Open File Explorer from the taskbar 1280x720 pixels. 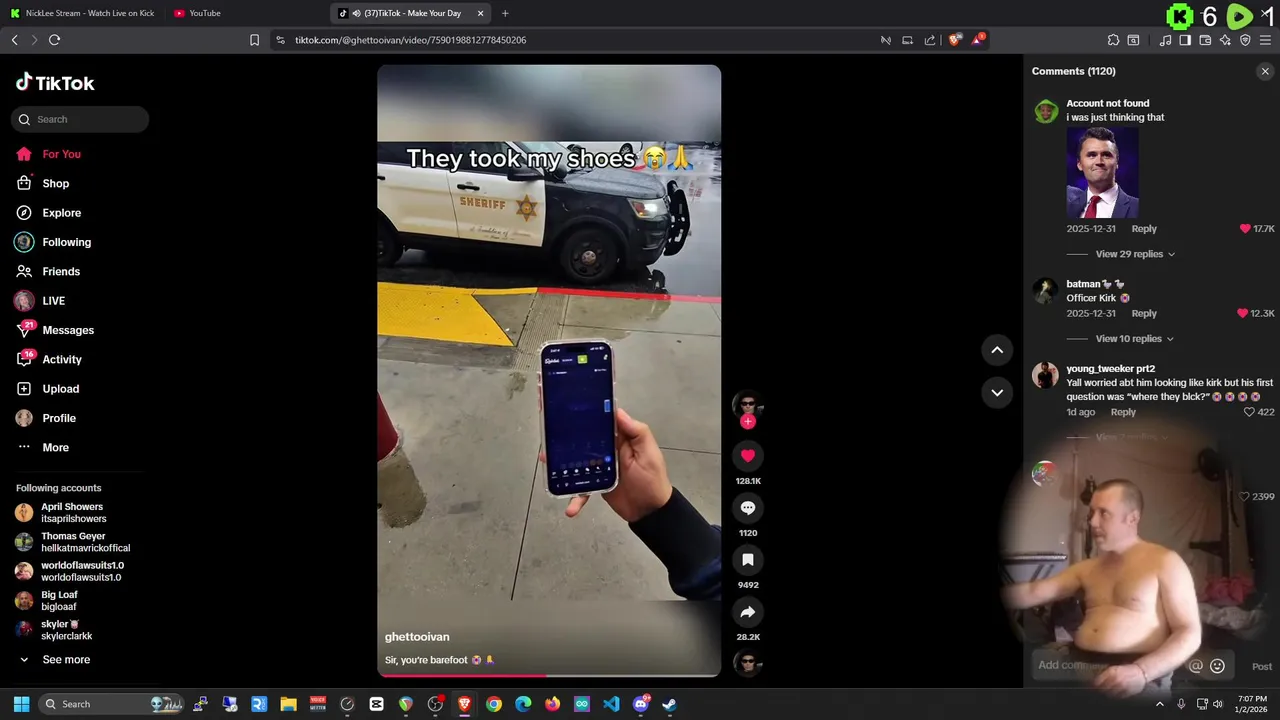pyautogui.click(x=288, y=704)
